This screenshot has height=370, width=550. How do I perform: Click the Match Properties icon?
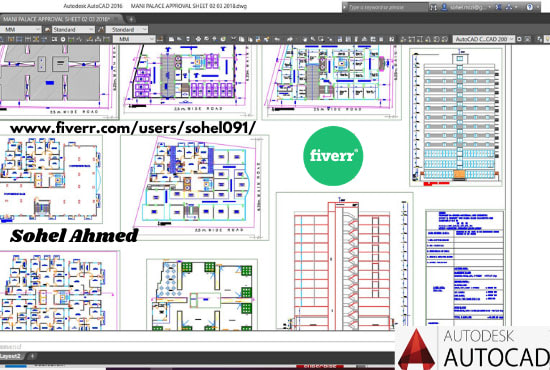pos(258,39)
